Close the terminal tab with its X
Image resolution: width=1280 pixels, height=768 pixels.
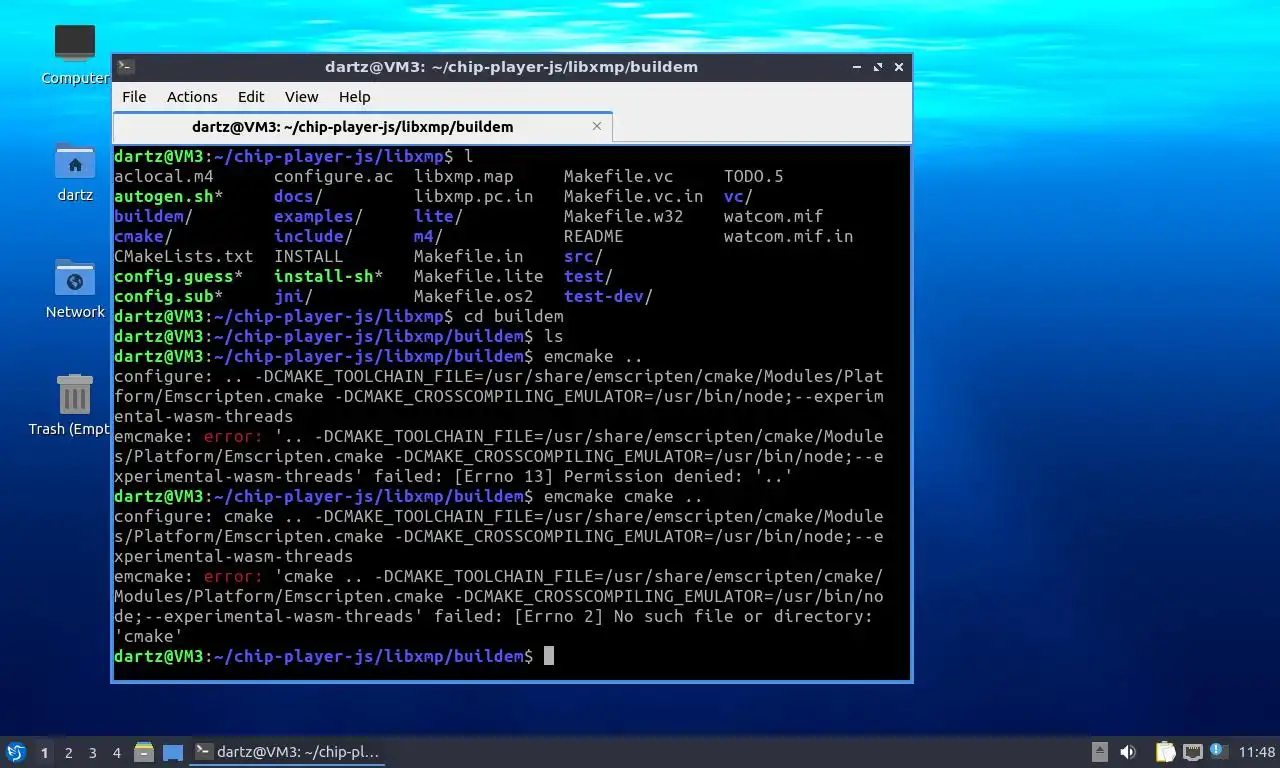tap(597, 127)
